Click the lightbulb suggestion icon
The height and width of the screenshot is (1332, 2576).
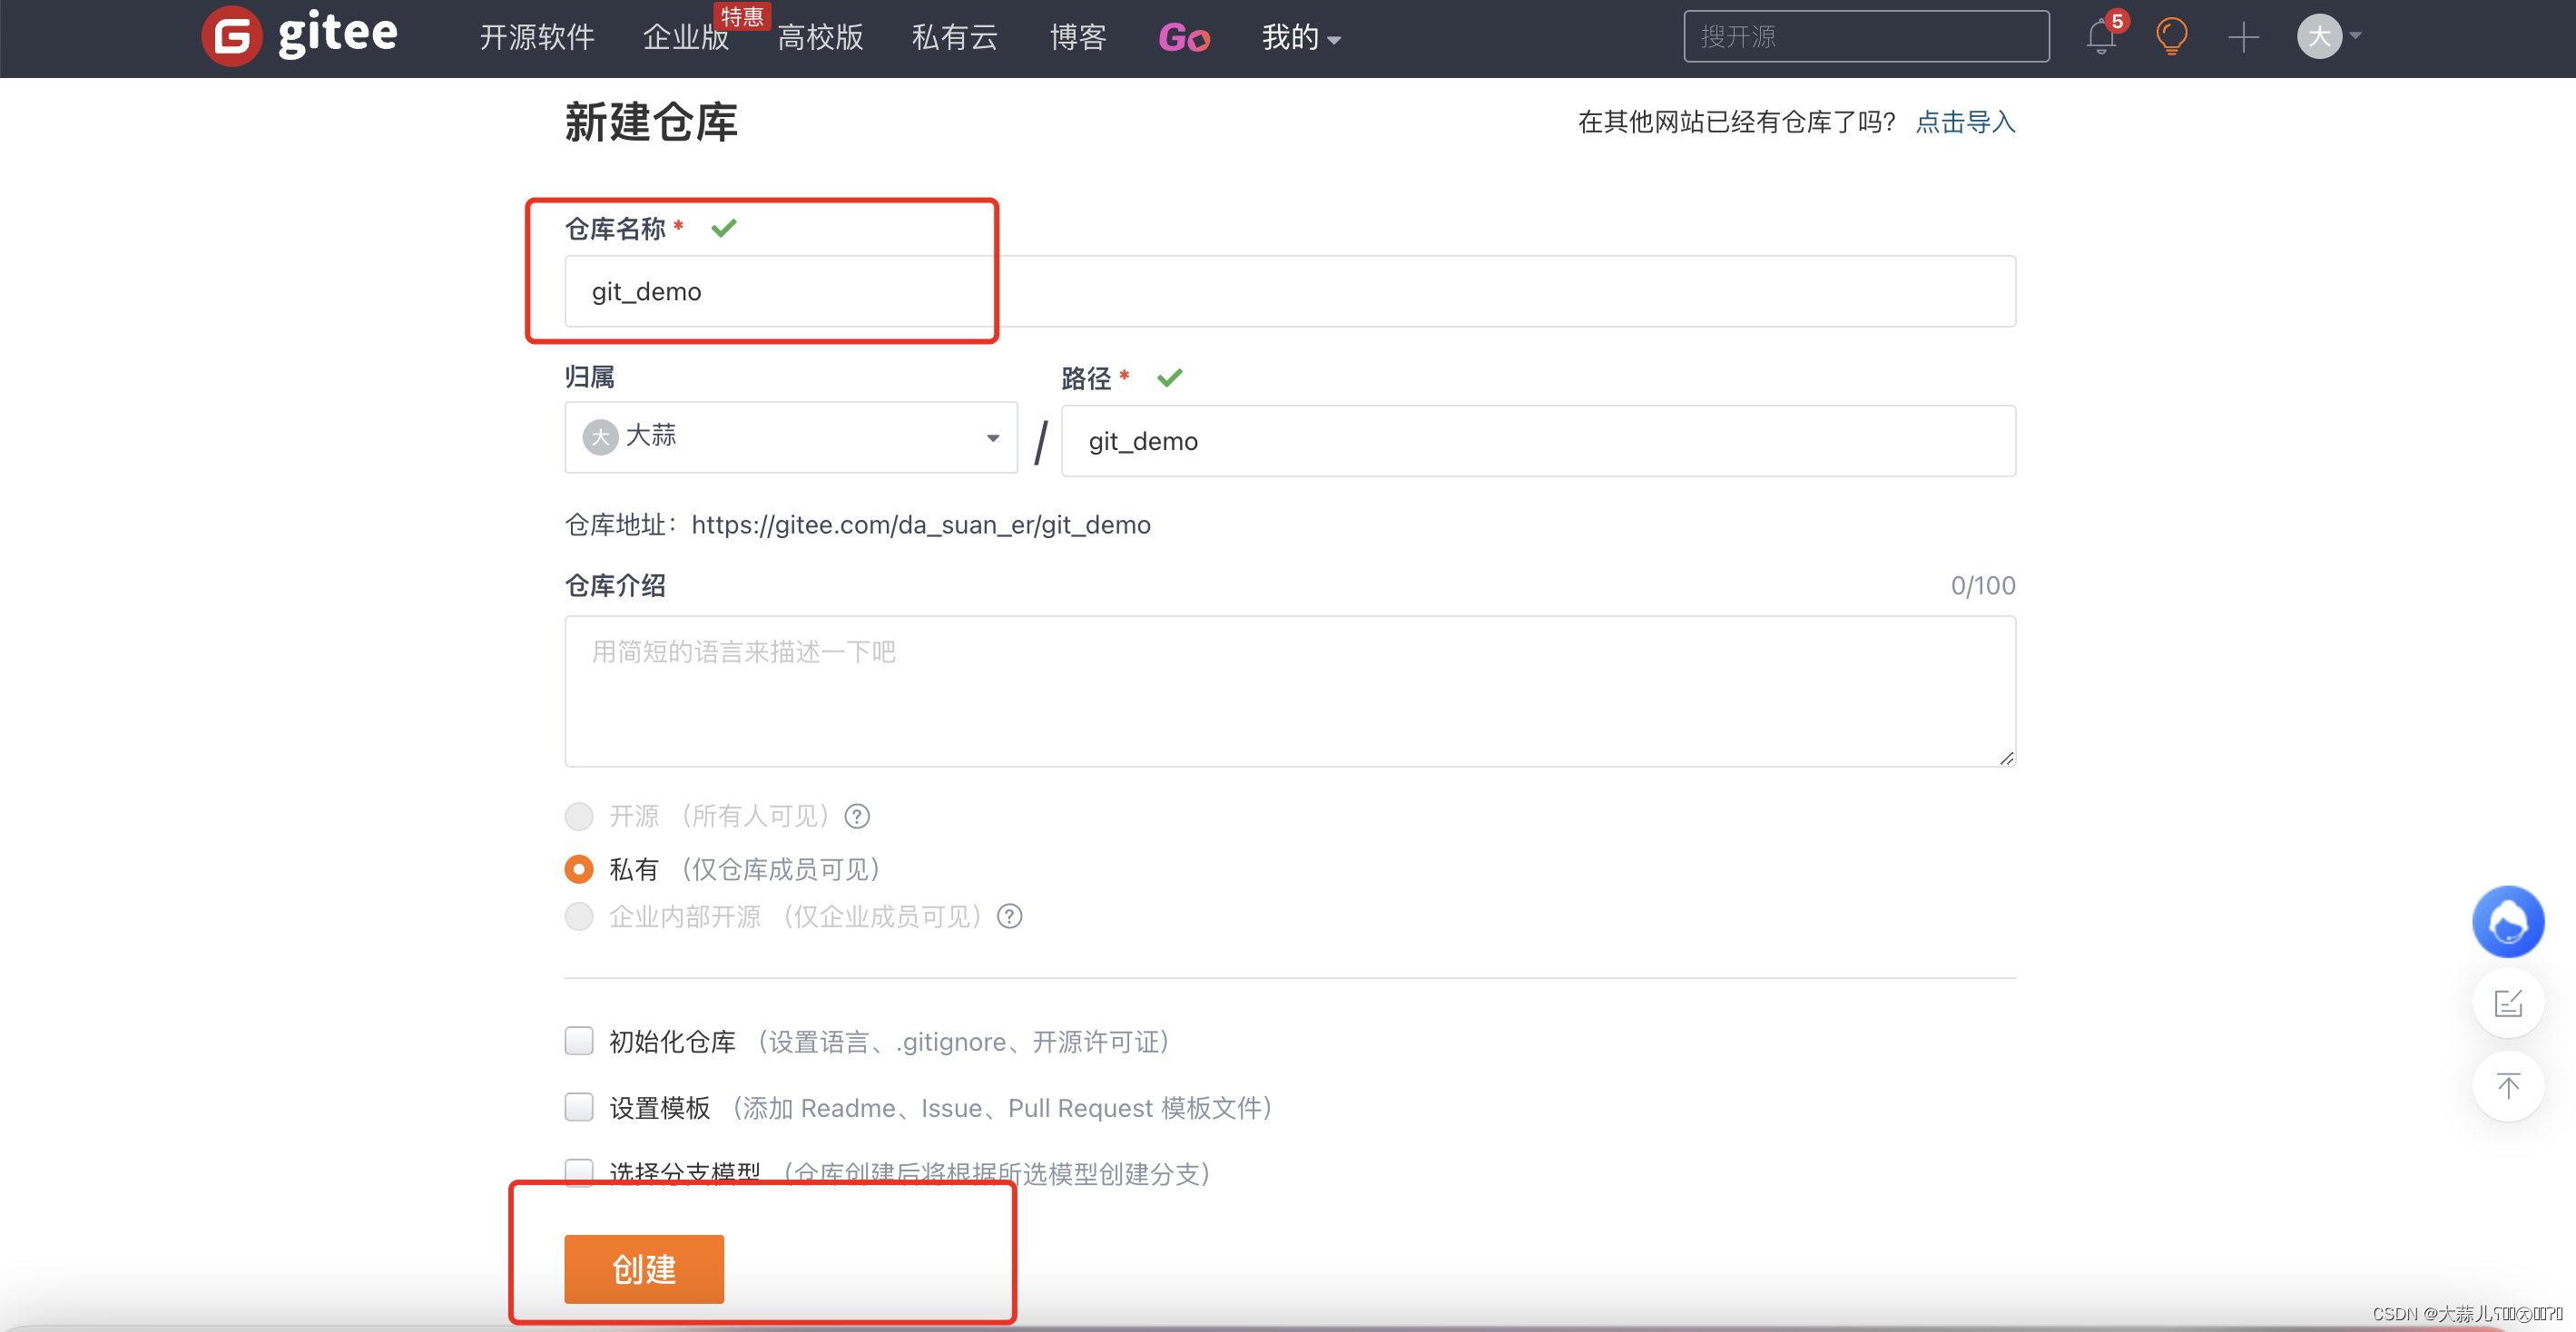pyautogui.click(x=2171, y=37)
